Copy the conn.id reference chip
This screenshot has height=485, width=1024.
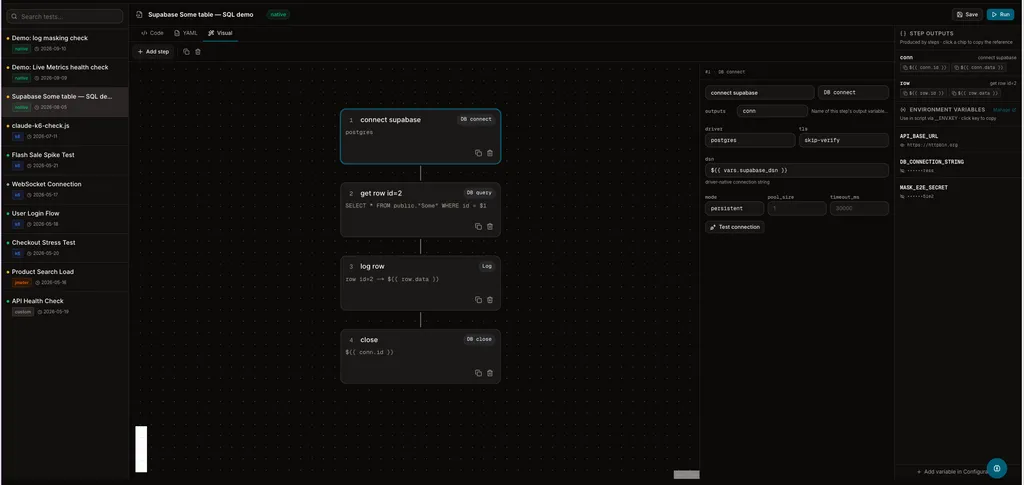coord(925,67)
